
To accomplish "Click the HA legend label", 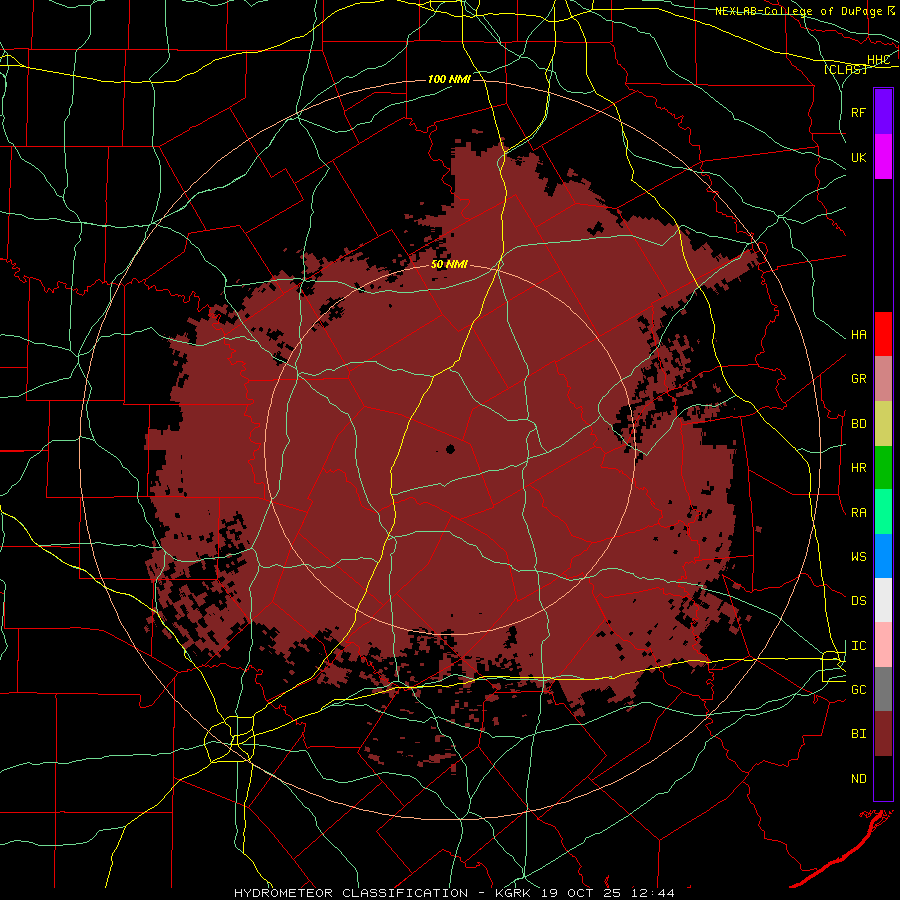I will pyautogui.click(x=859, y=335).
